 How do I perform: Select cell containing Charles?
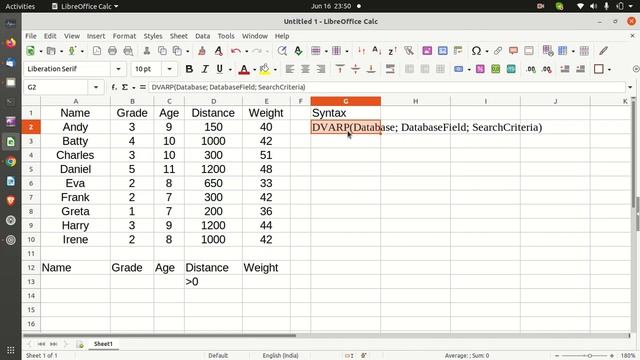pyautogui.click(x=76, y=155)
